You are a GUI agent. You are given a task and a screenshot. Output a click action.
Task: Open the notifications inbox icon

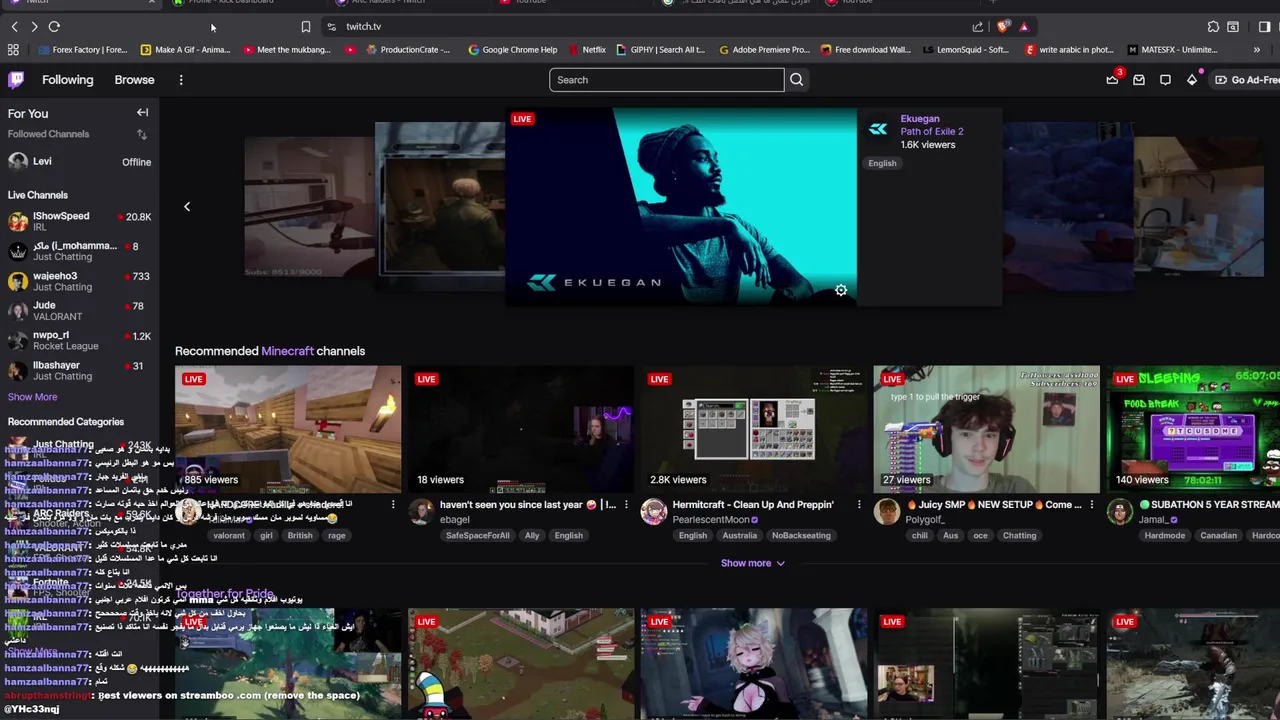[1139, 80]
